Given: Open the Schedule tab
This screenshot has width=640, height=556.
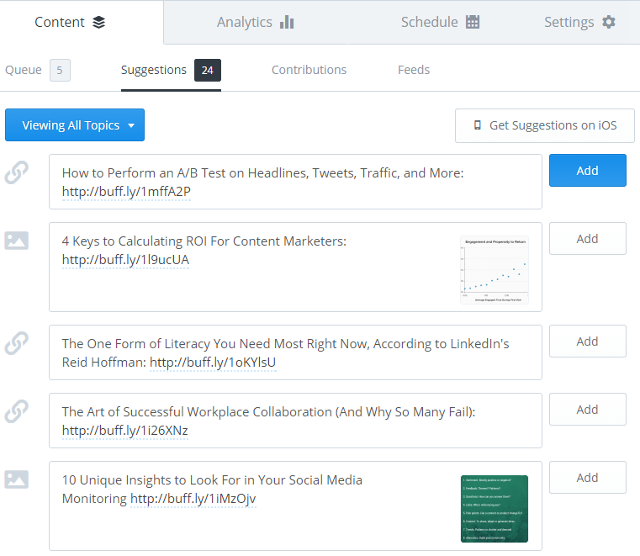Looking at the screenshot, I should coord(440,22).
